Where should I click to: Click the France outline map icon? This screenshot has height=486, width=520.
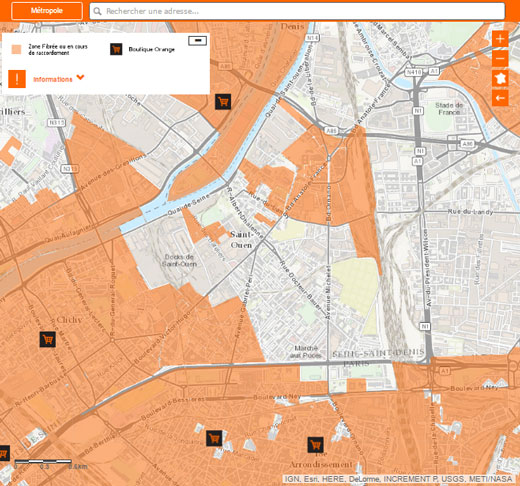click(500, 78)
